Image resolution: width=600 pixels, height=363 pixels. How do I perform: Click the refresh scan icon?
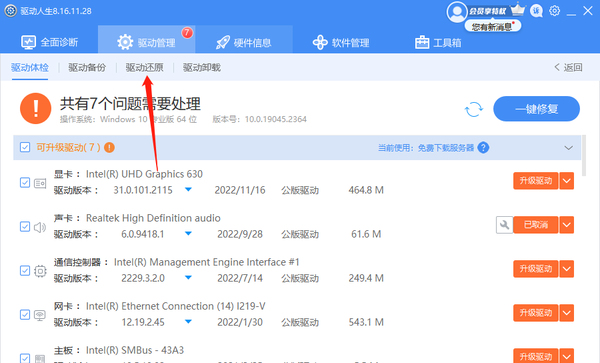(x=474, y=109)
